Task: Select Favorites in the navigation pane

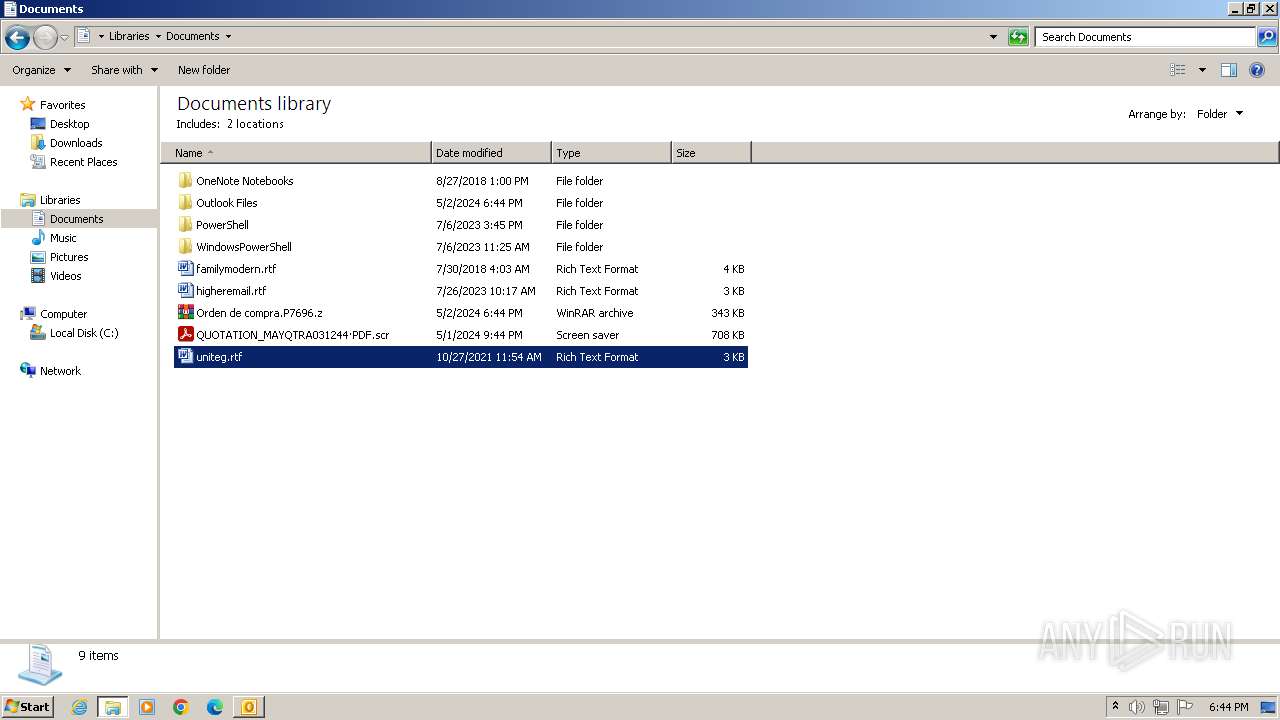Action: (x=62, y=105)
